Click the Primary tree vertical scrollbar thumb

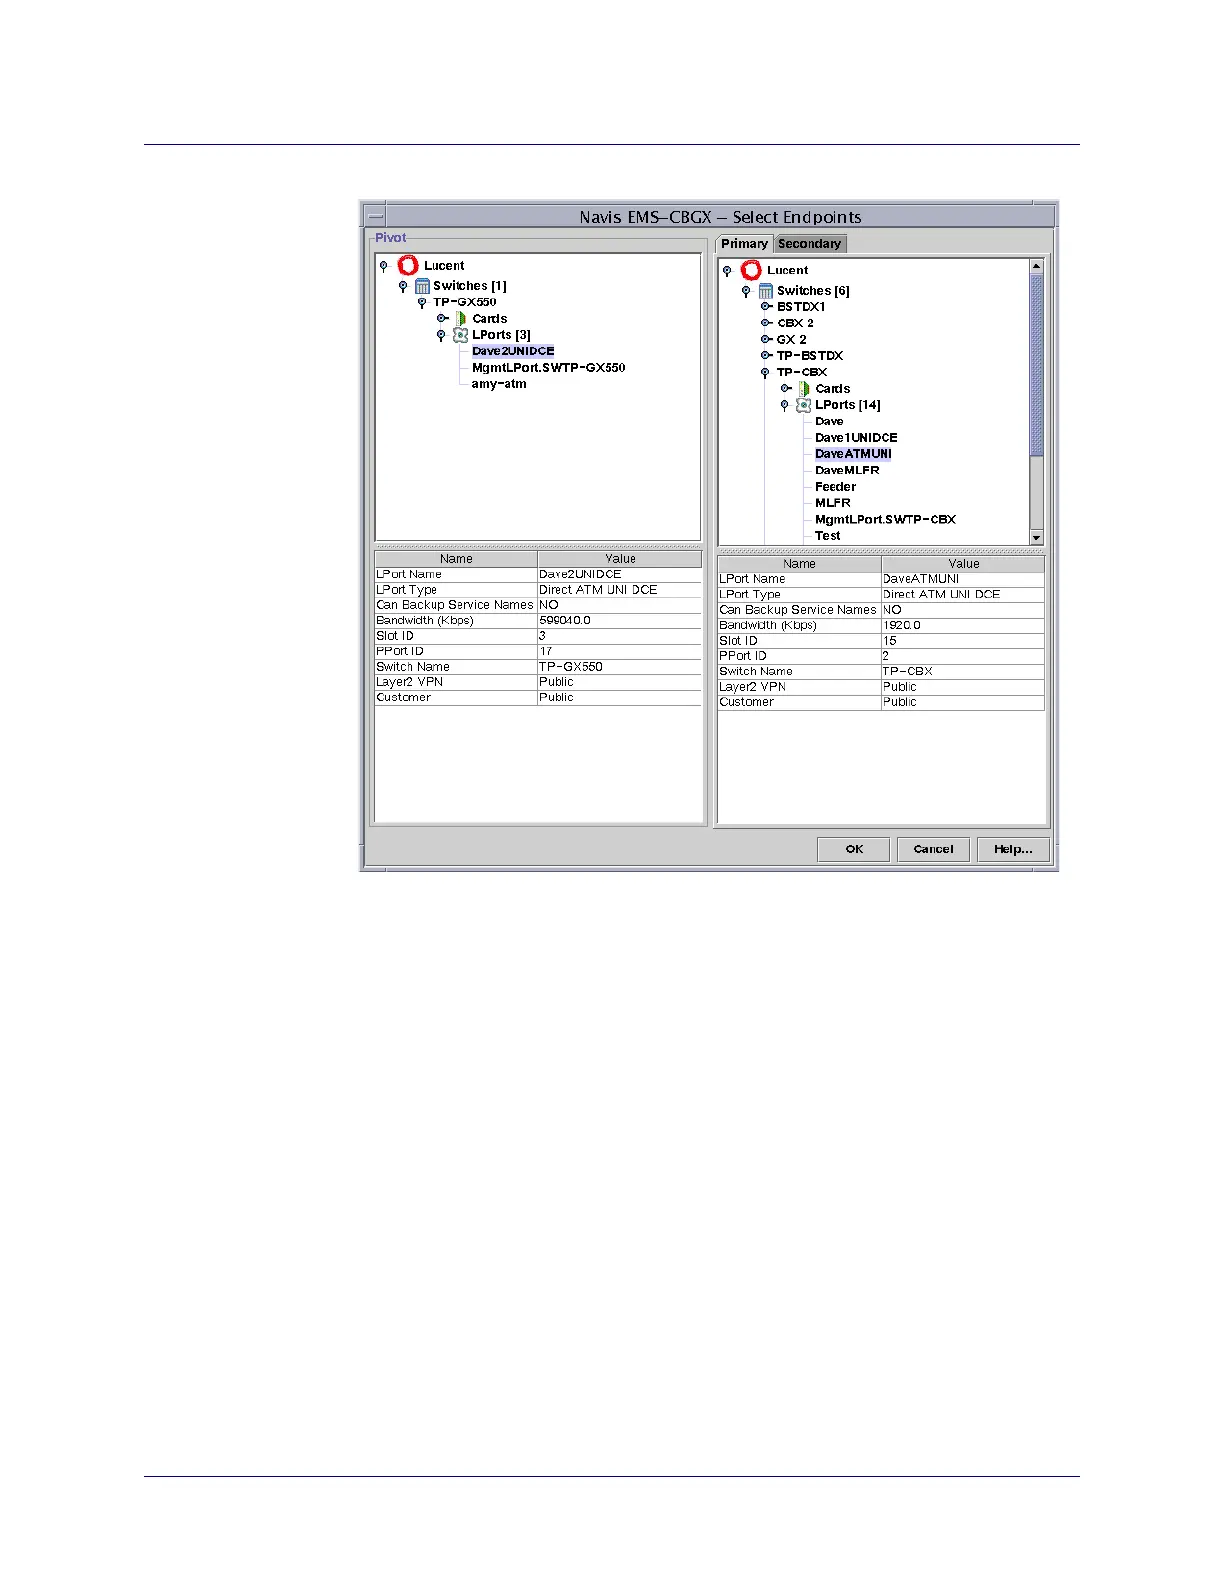1037,365
